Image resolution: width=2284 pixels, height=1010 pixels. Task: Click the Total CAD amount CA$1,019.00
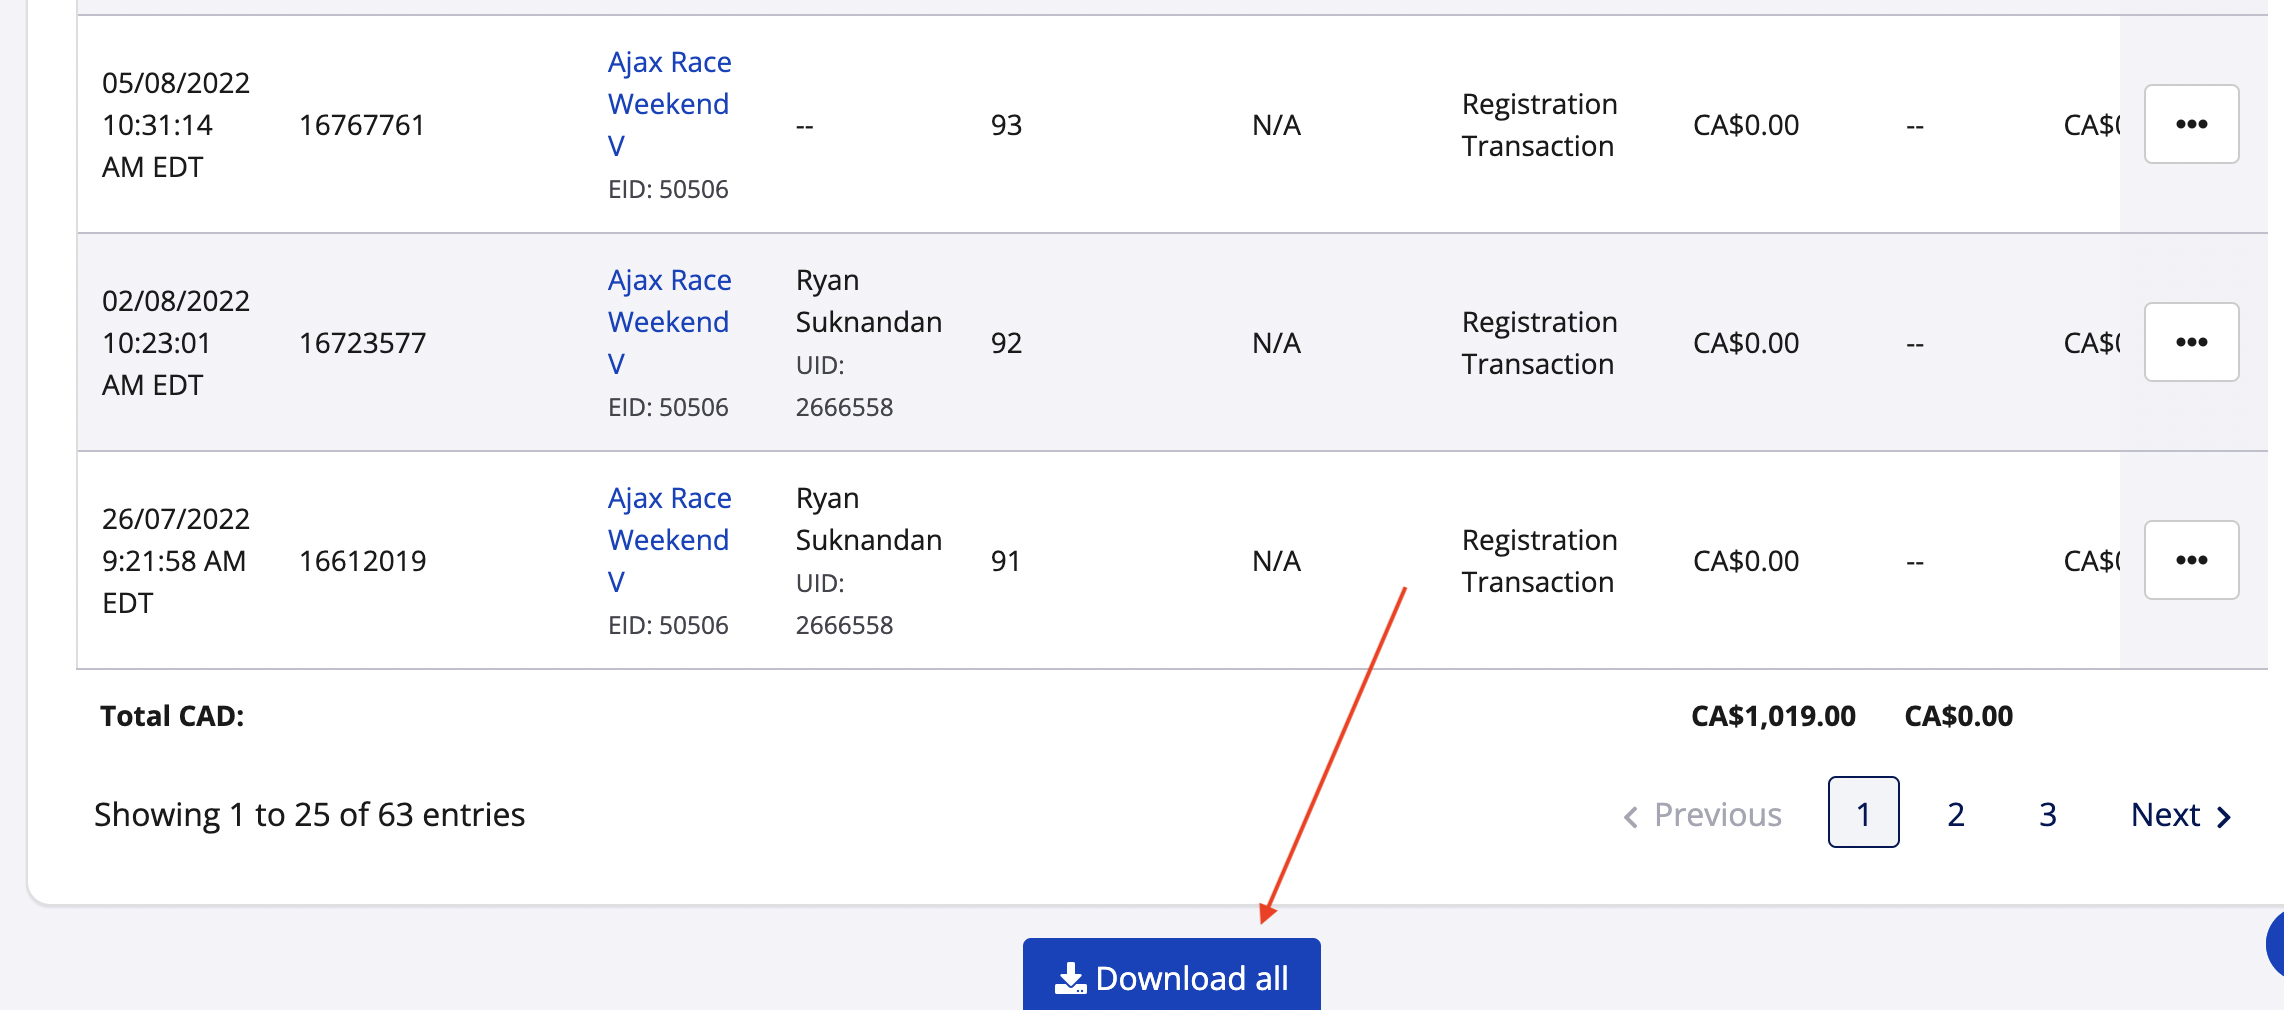click(x=1772, y=716)
